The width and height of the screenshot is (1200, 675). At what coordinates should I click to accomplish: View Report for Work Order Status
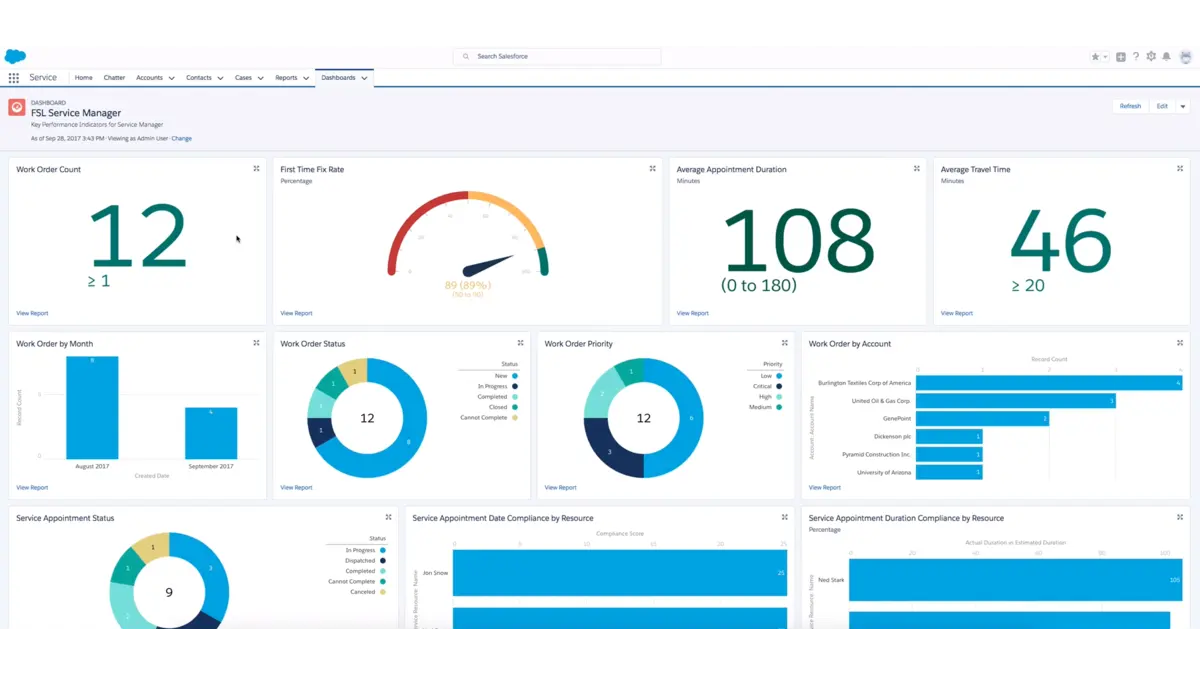point(296,487)
